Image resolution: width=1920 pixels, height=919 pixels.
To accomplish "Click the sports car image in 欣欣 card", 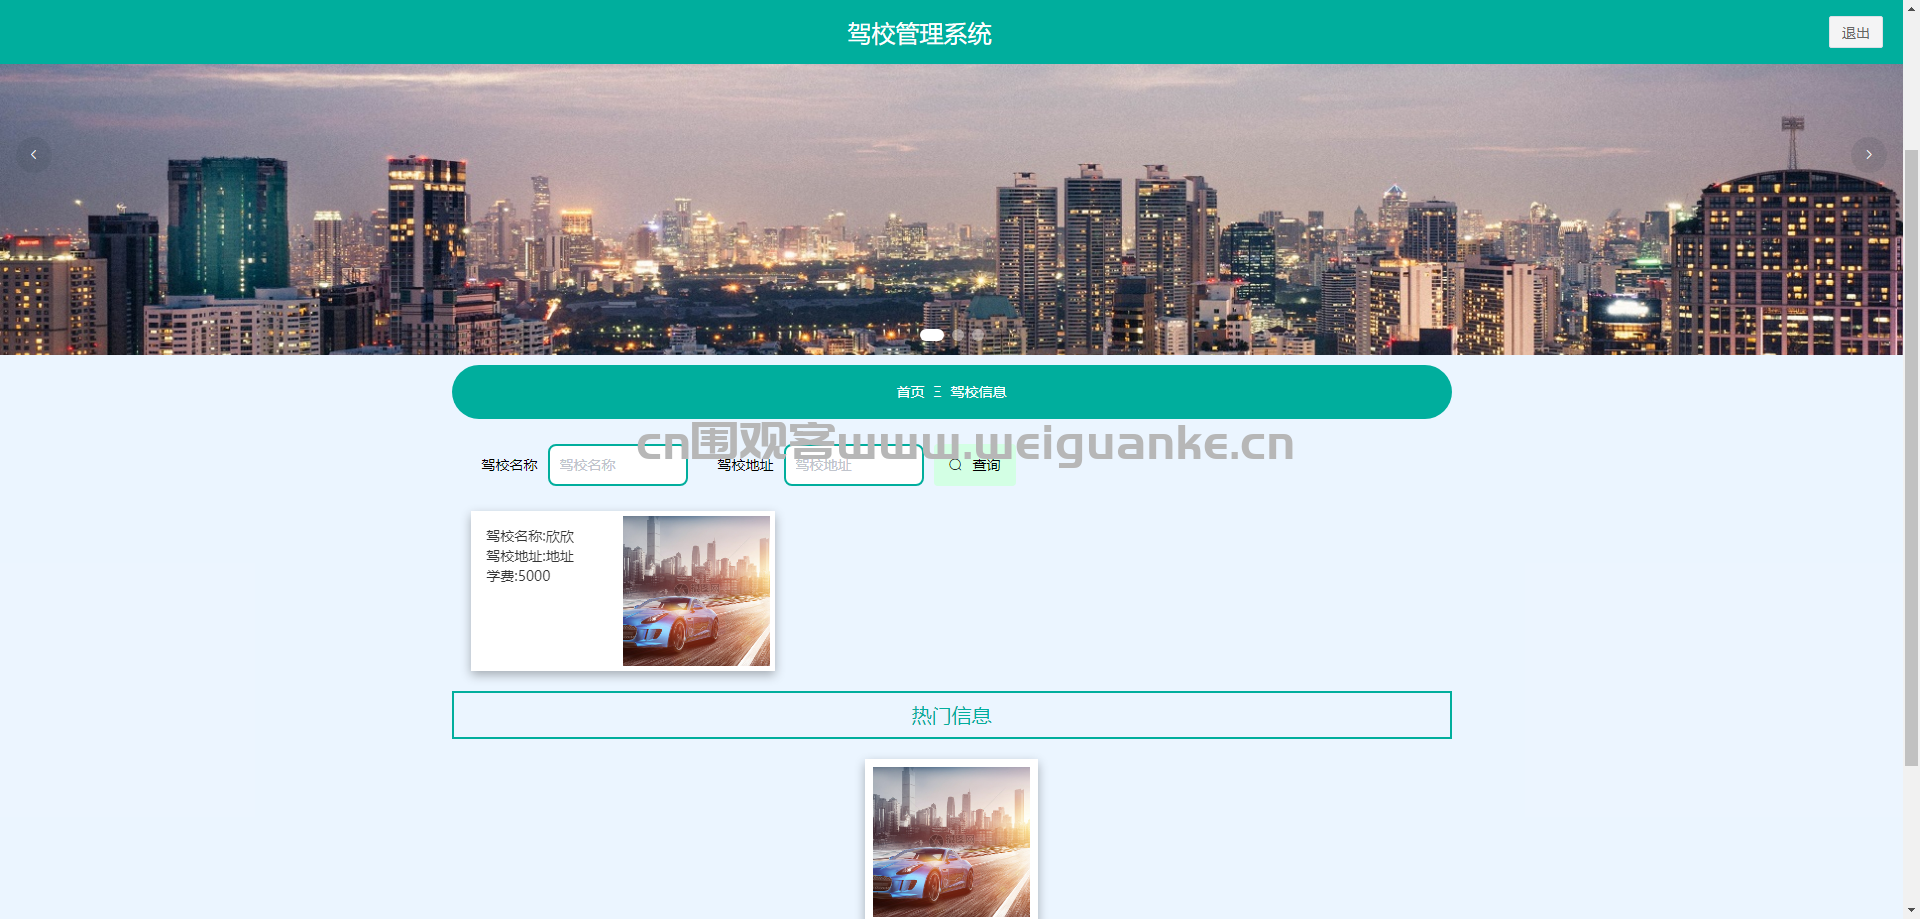I will tap(696, 591).
